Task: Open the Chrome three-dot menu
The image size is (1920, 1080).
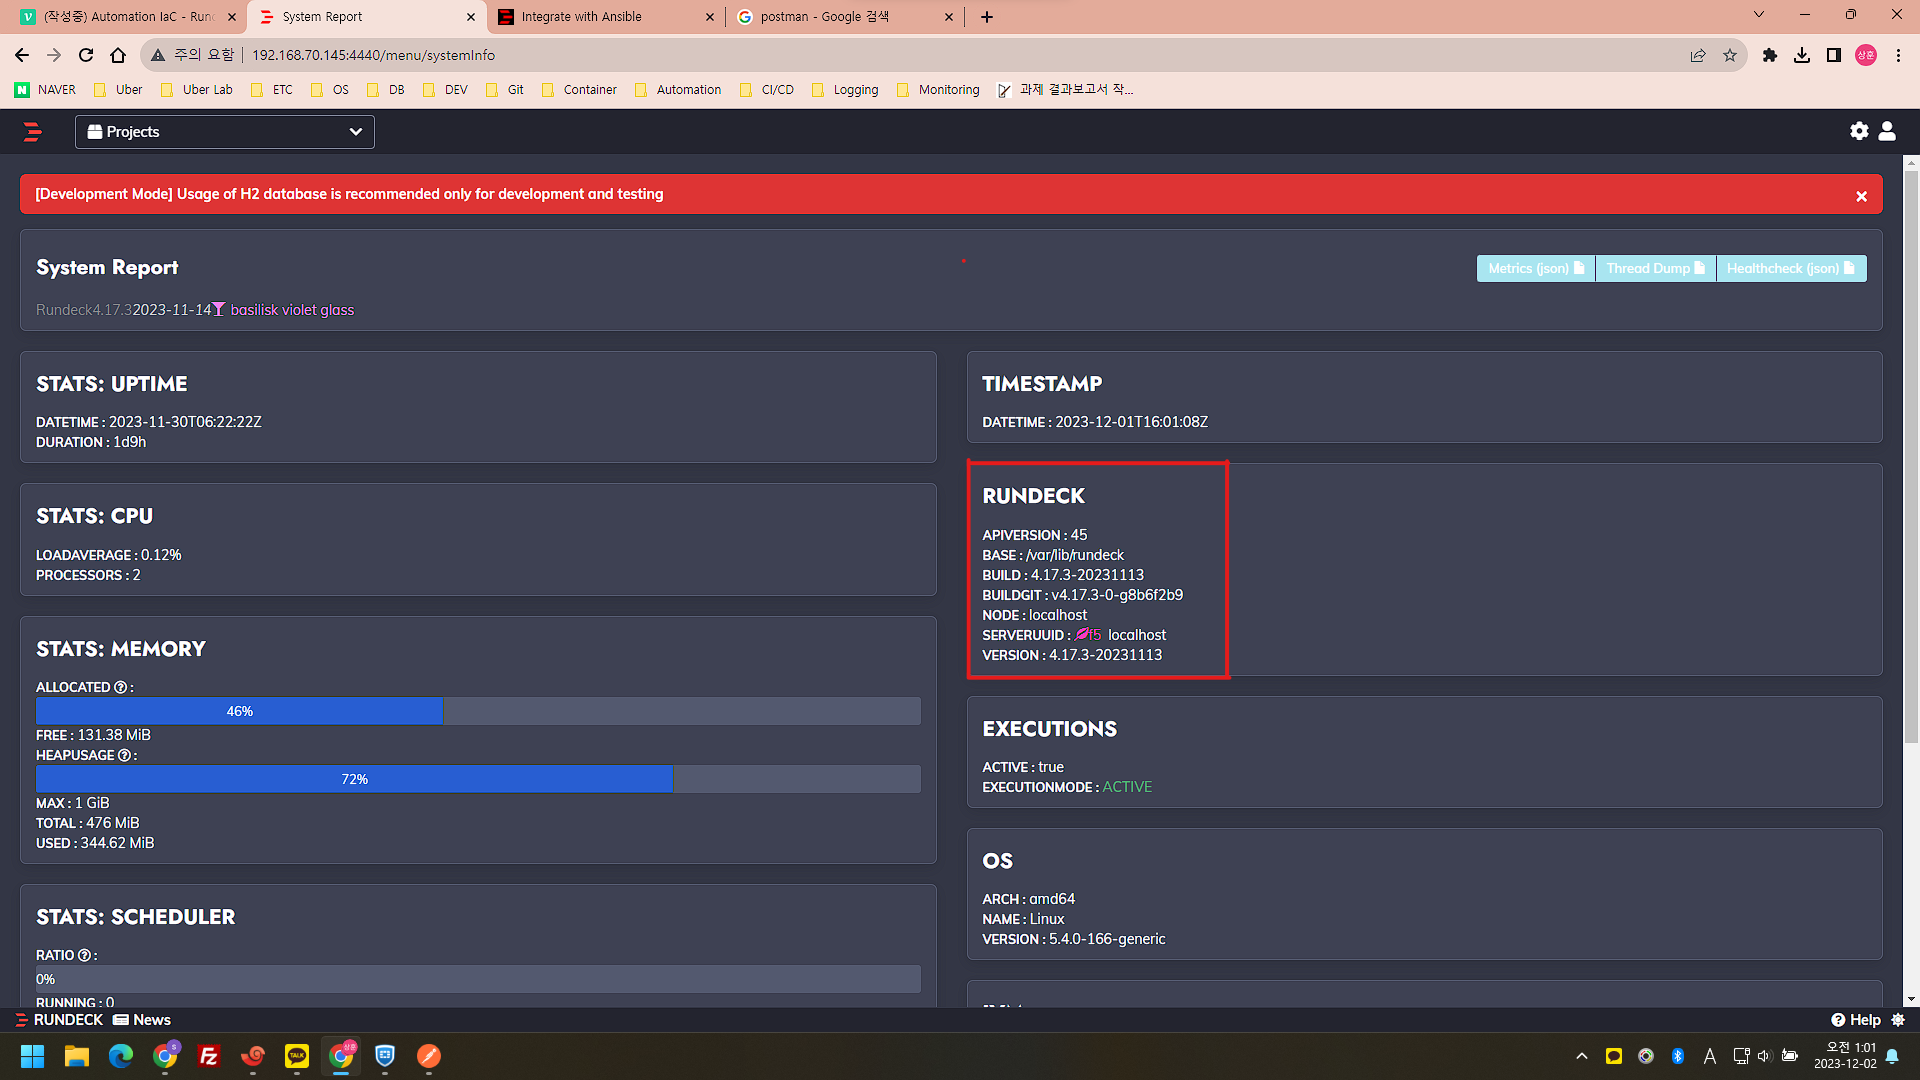Action: pos(1898,55)
